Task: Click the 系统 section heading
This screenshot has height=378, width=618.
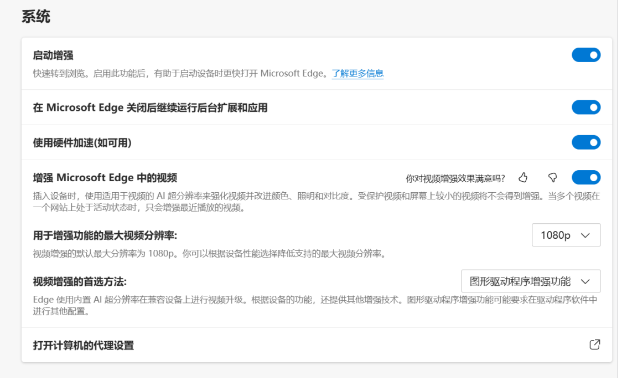Action: click(x=36, y=17)
